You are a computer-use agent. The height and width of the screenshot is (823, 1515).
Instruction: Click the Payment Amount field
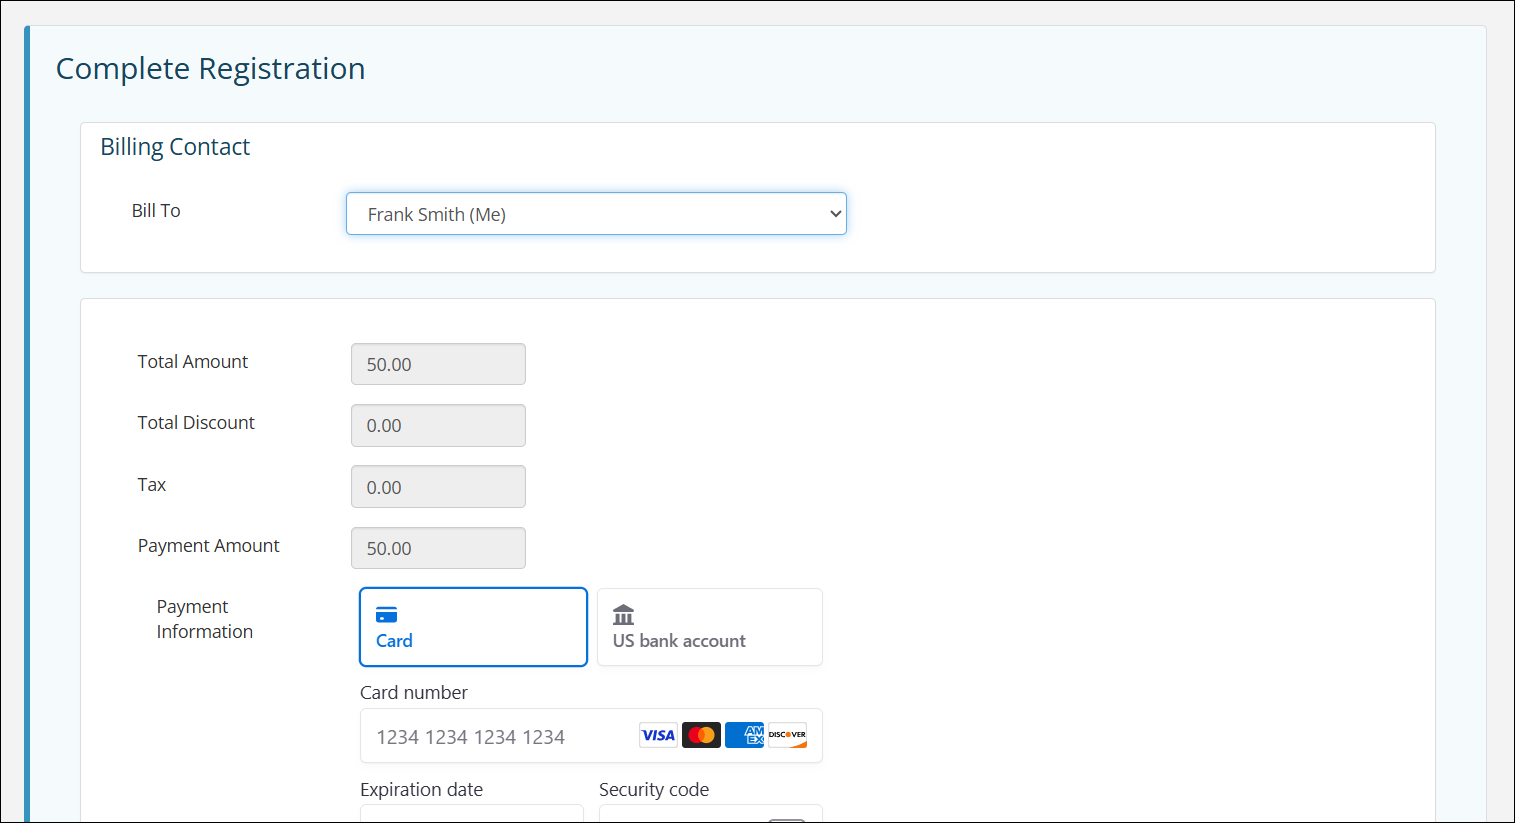[x=438, y=547]
